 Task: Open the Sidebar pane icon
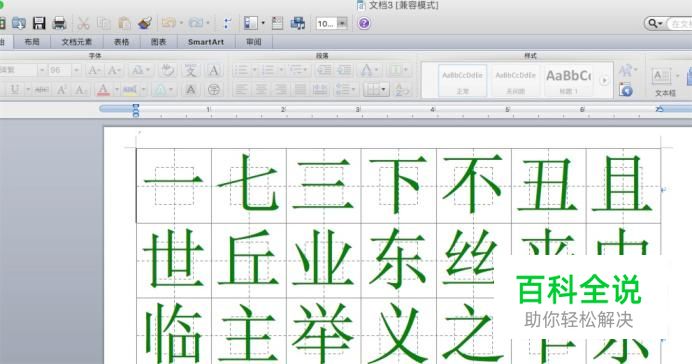pyautogui.click(x=251, y=23)
